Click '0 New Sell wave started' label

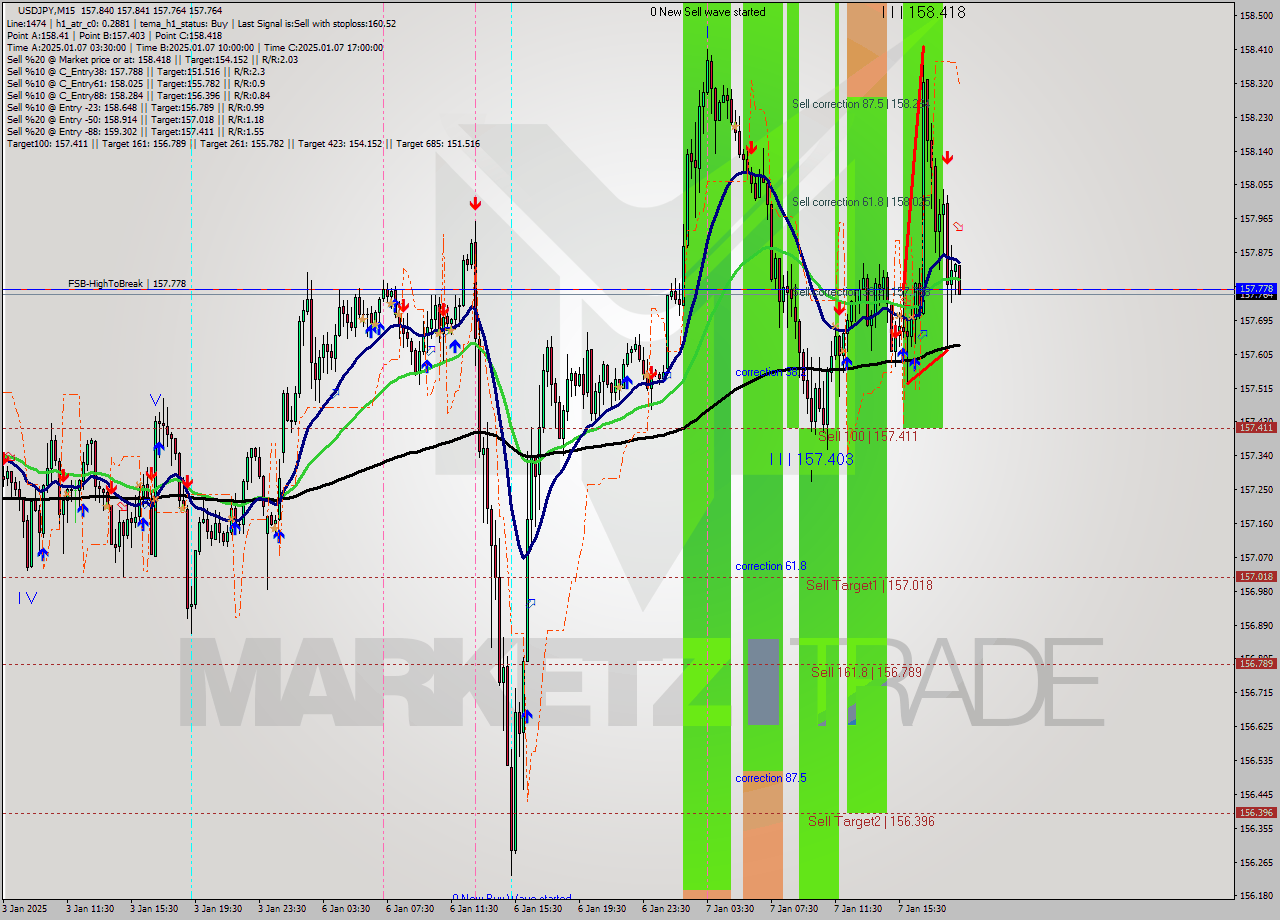[708, 12]
